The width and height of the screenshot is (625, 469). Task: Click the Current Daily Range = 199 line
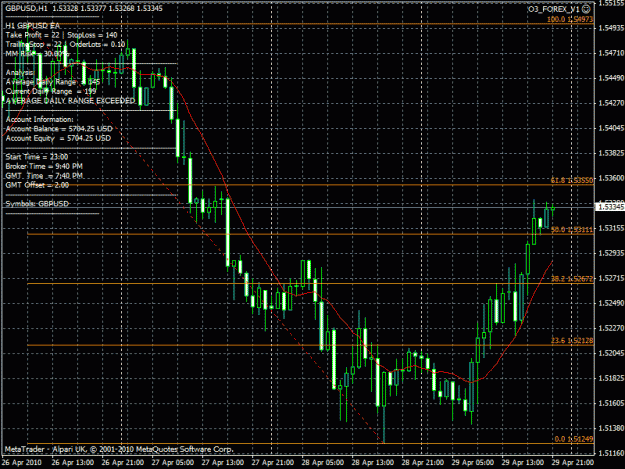pyautogui.click(x=51, y=91)
